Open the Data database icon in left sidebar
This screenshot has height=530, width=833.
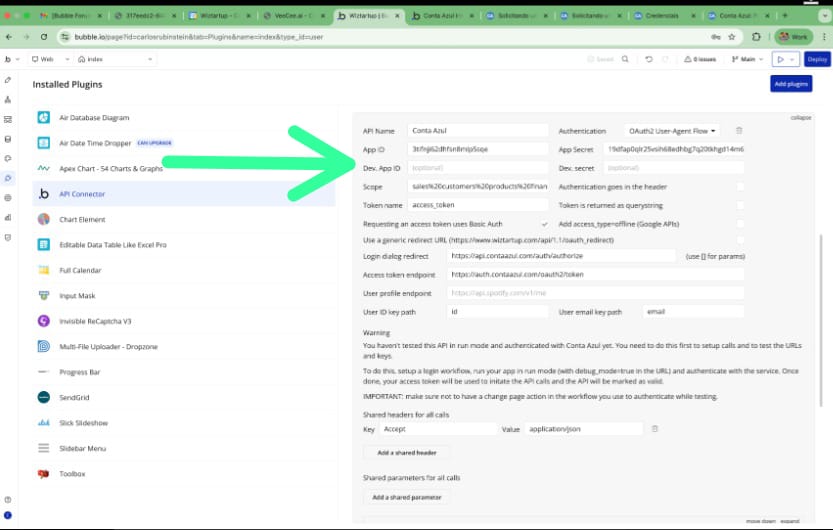(7, 139)
